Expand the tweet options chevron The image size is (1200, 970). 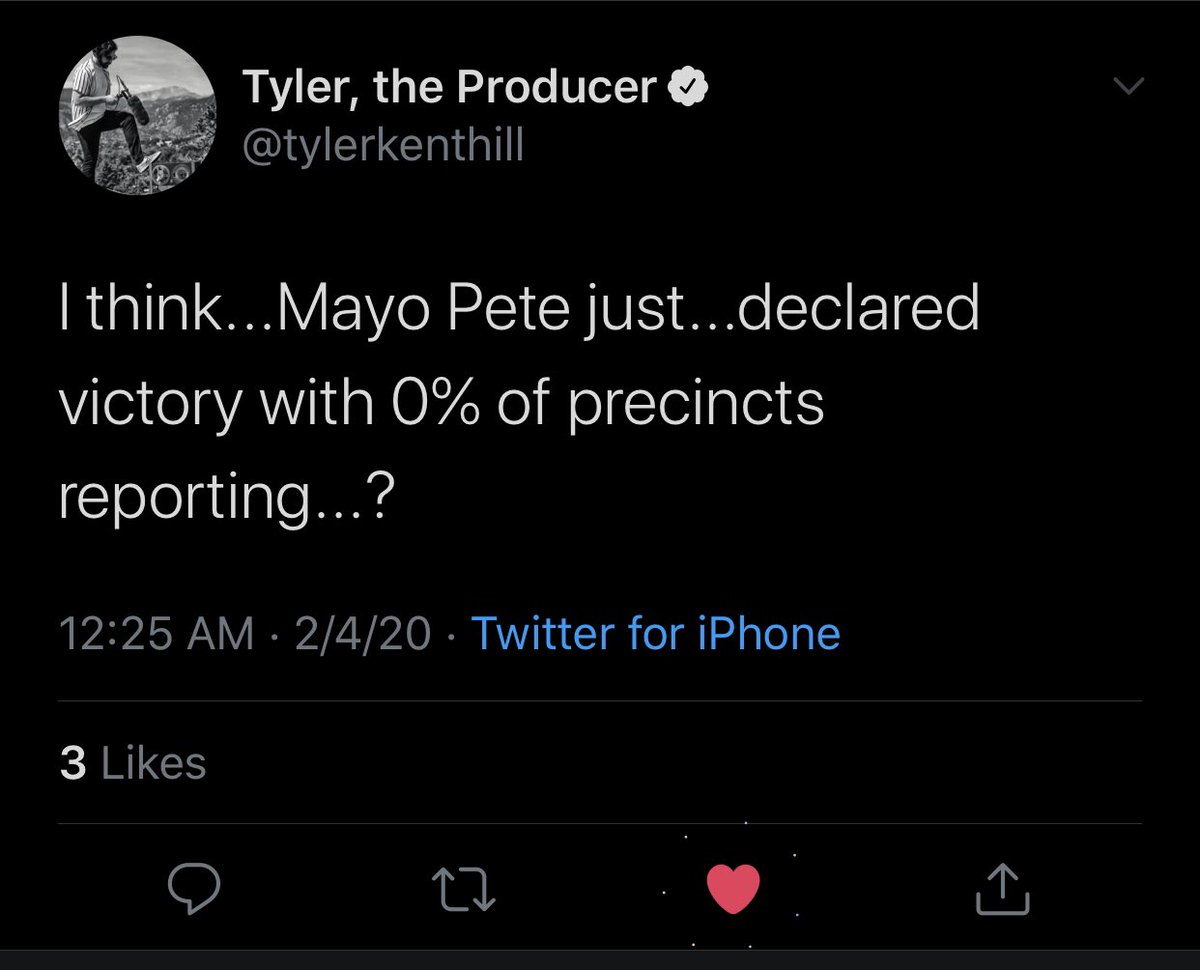(1128, 88)
